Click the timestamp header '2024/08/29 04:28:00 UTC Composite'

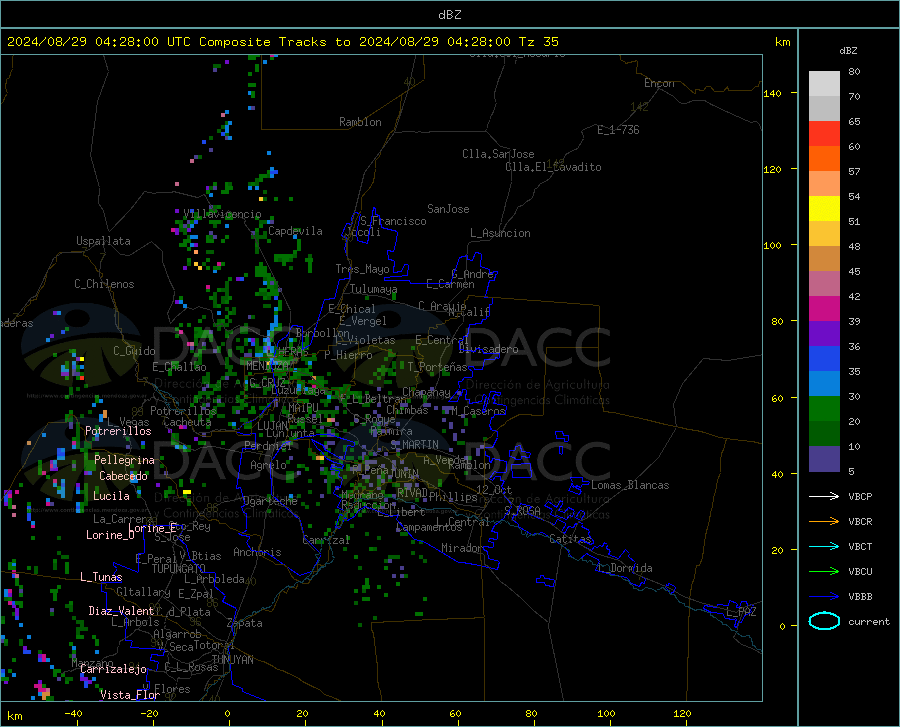coord(139,42)
